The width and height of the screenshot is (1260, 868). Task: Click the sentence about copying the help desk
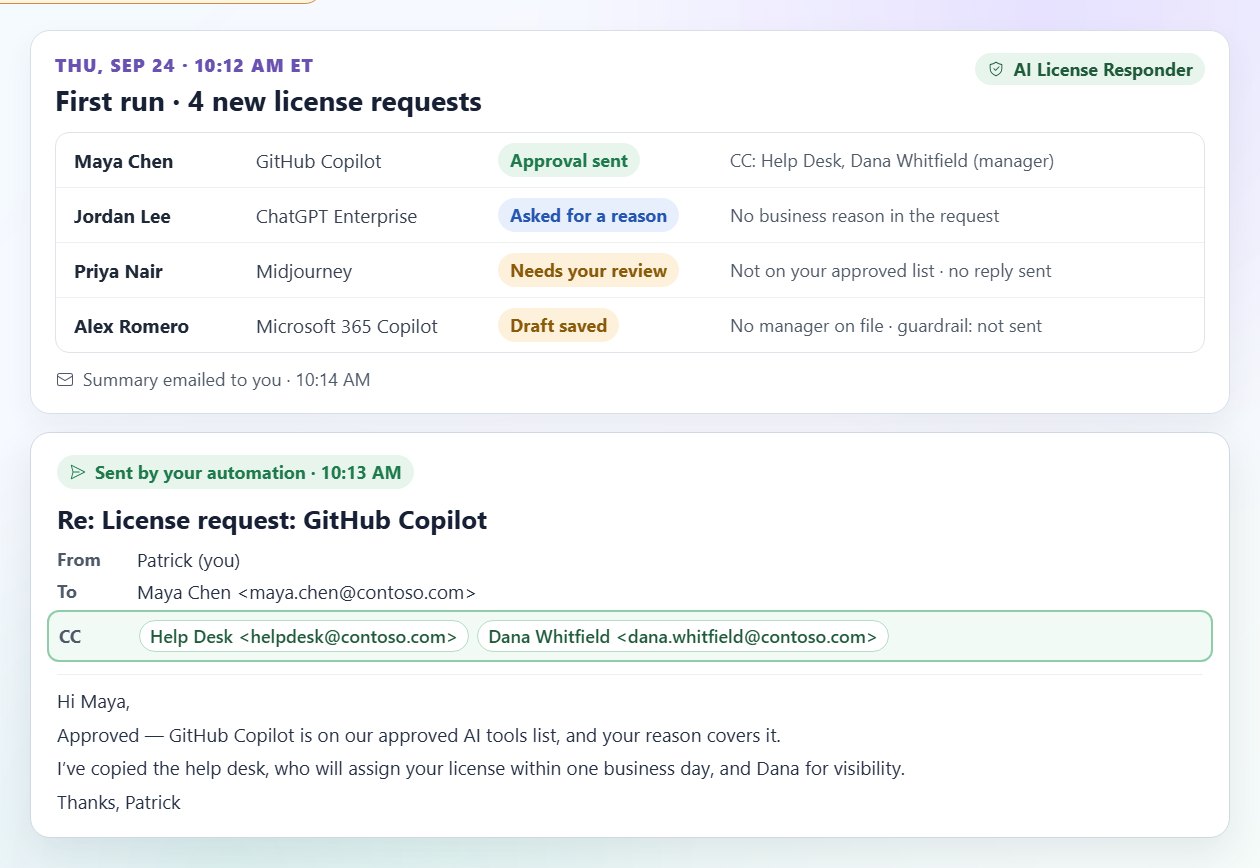click(x=480, y=769)
